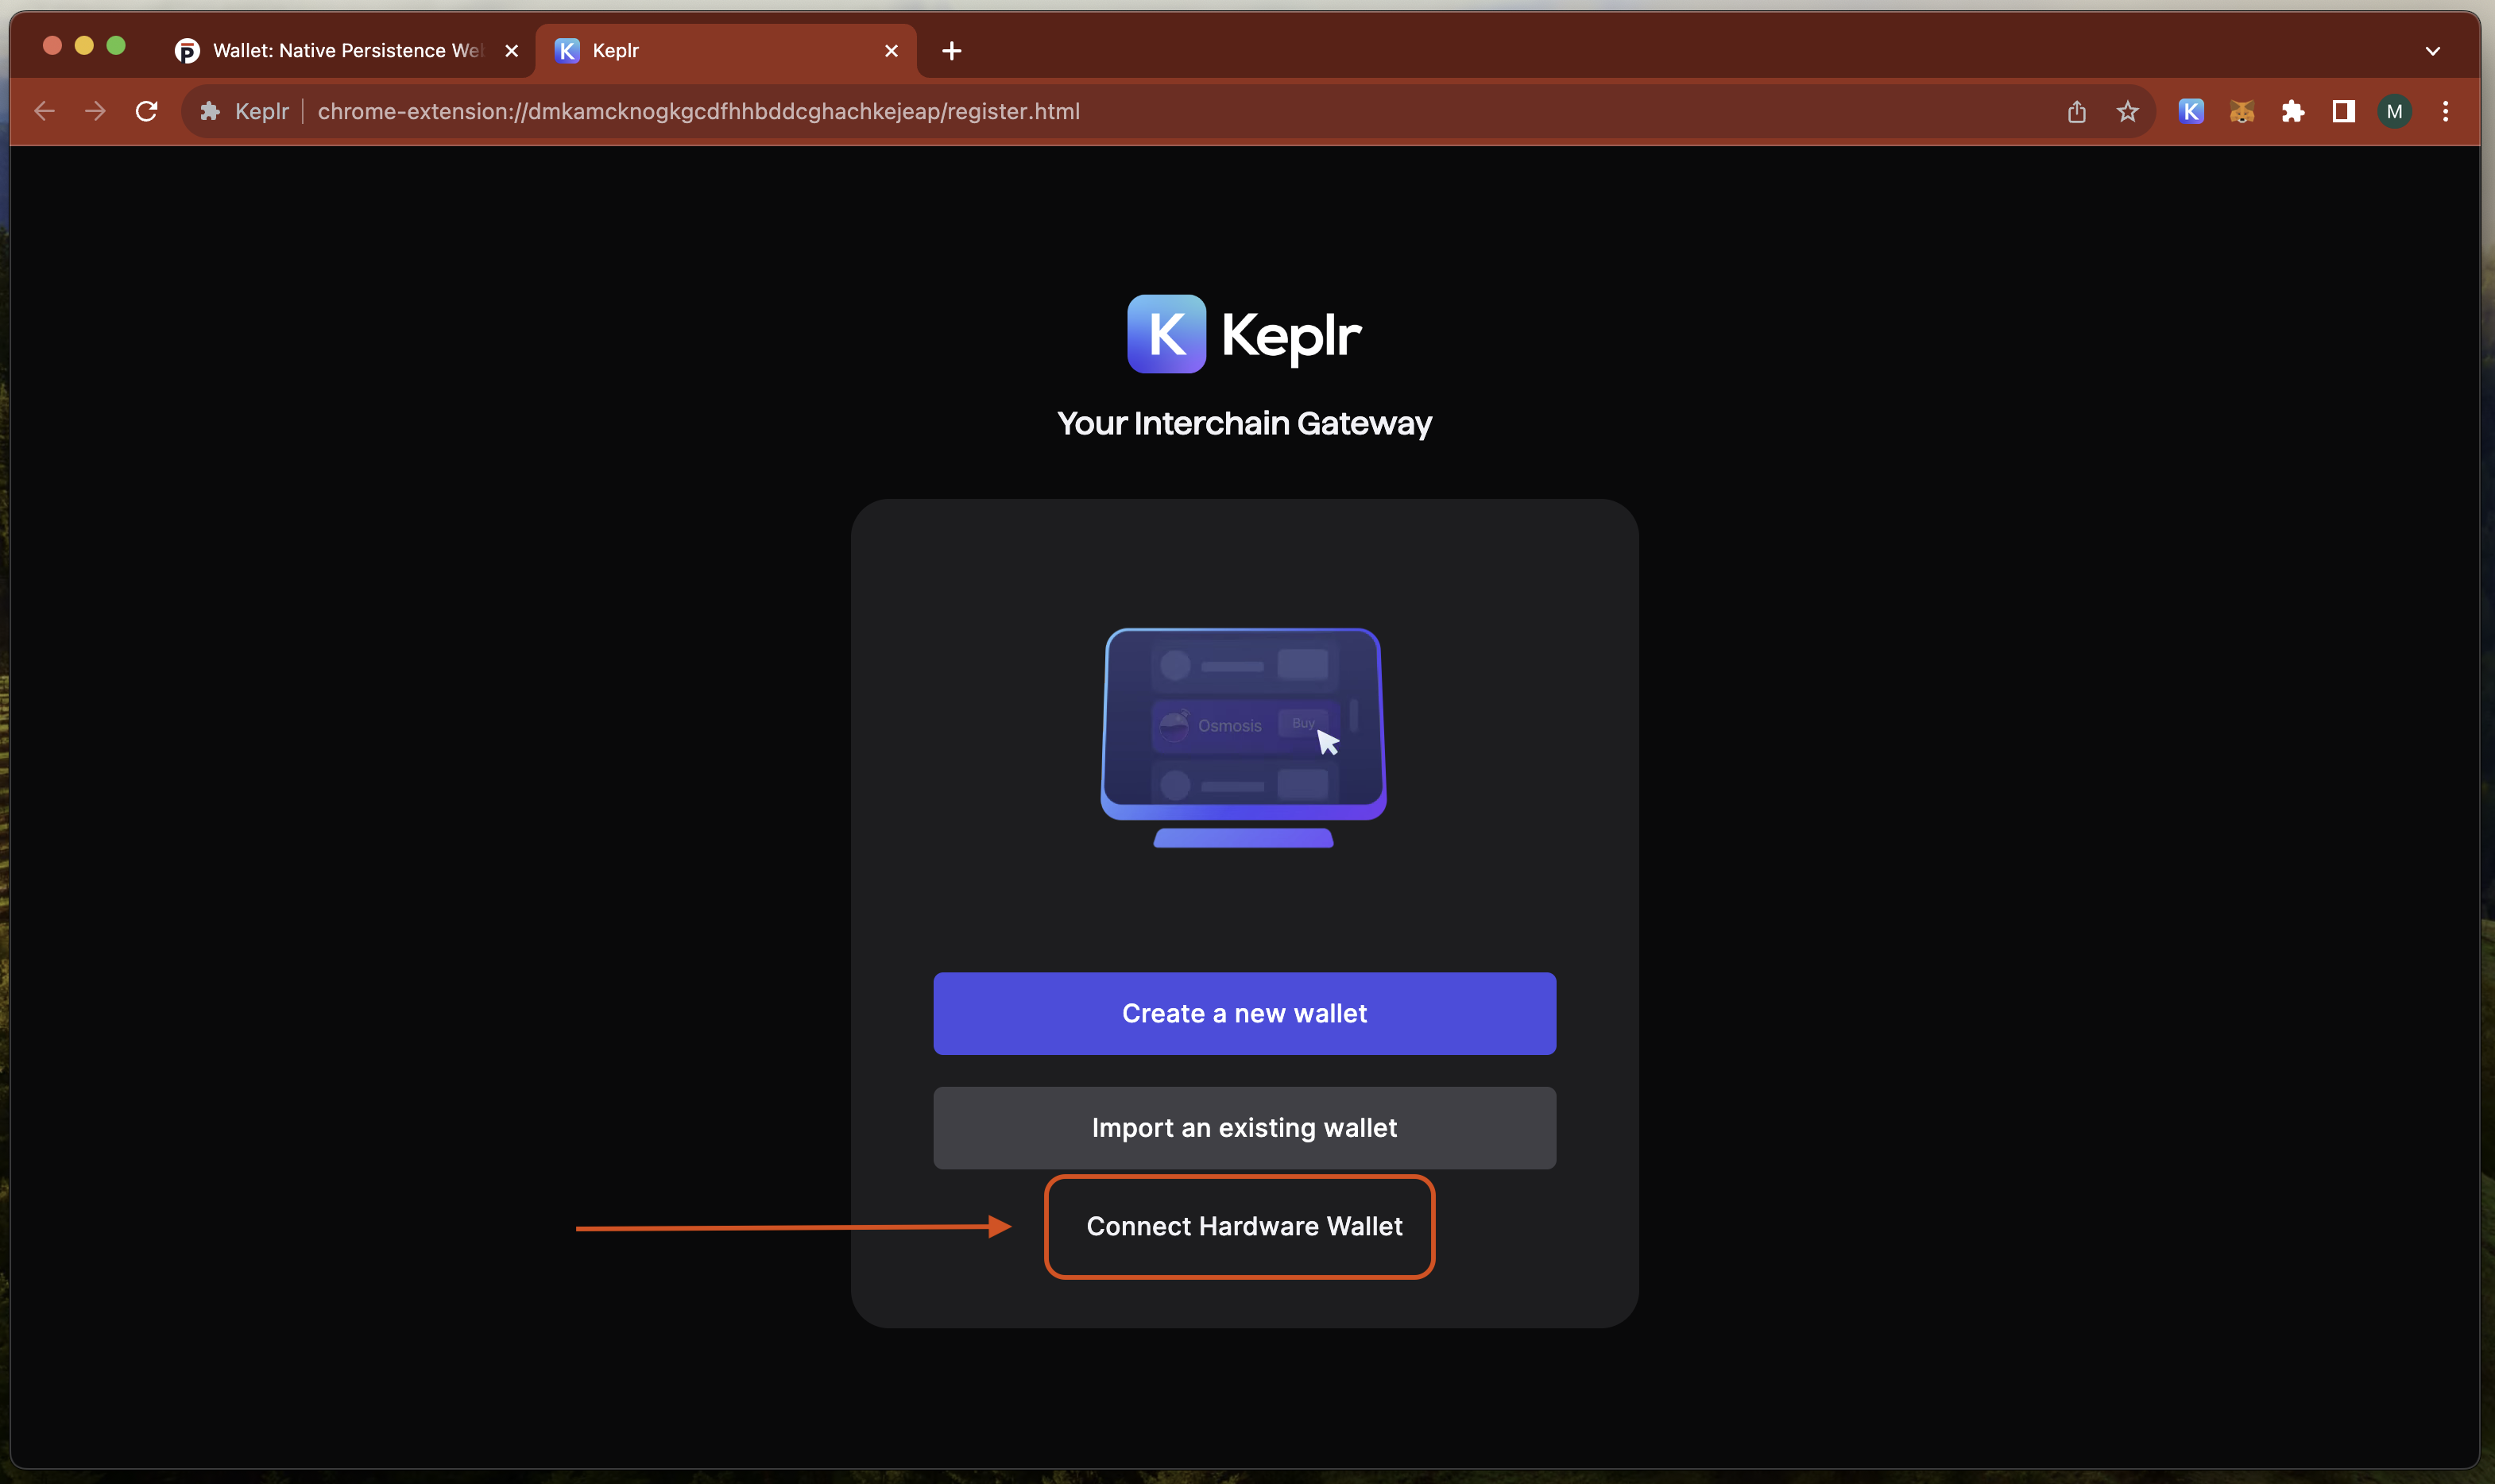The image size is (2495, 1484).
Task: Click the share page icon
Action: [2076, 111]
